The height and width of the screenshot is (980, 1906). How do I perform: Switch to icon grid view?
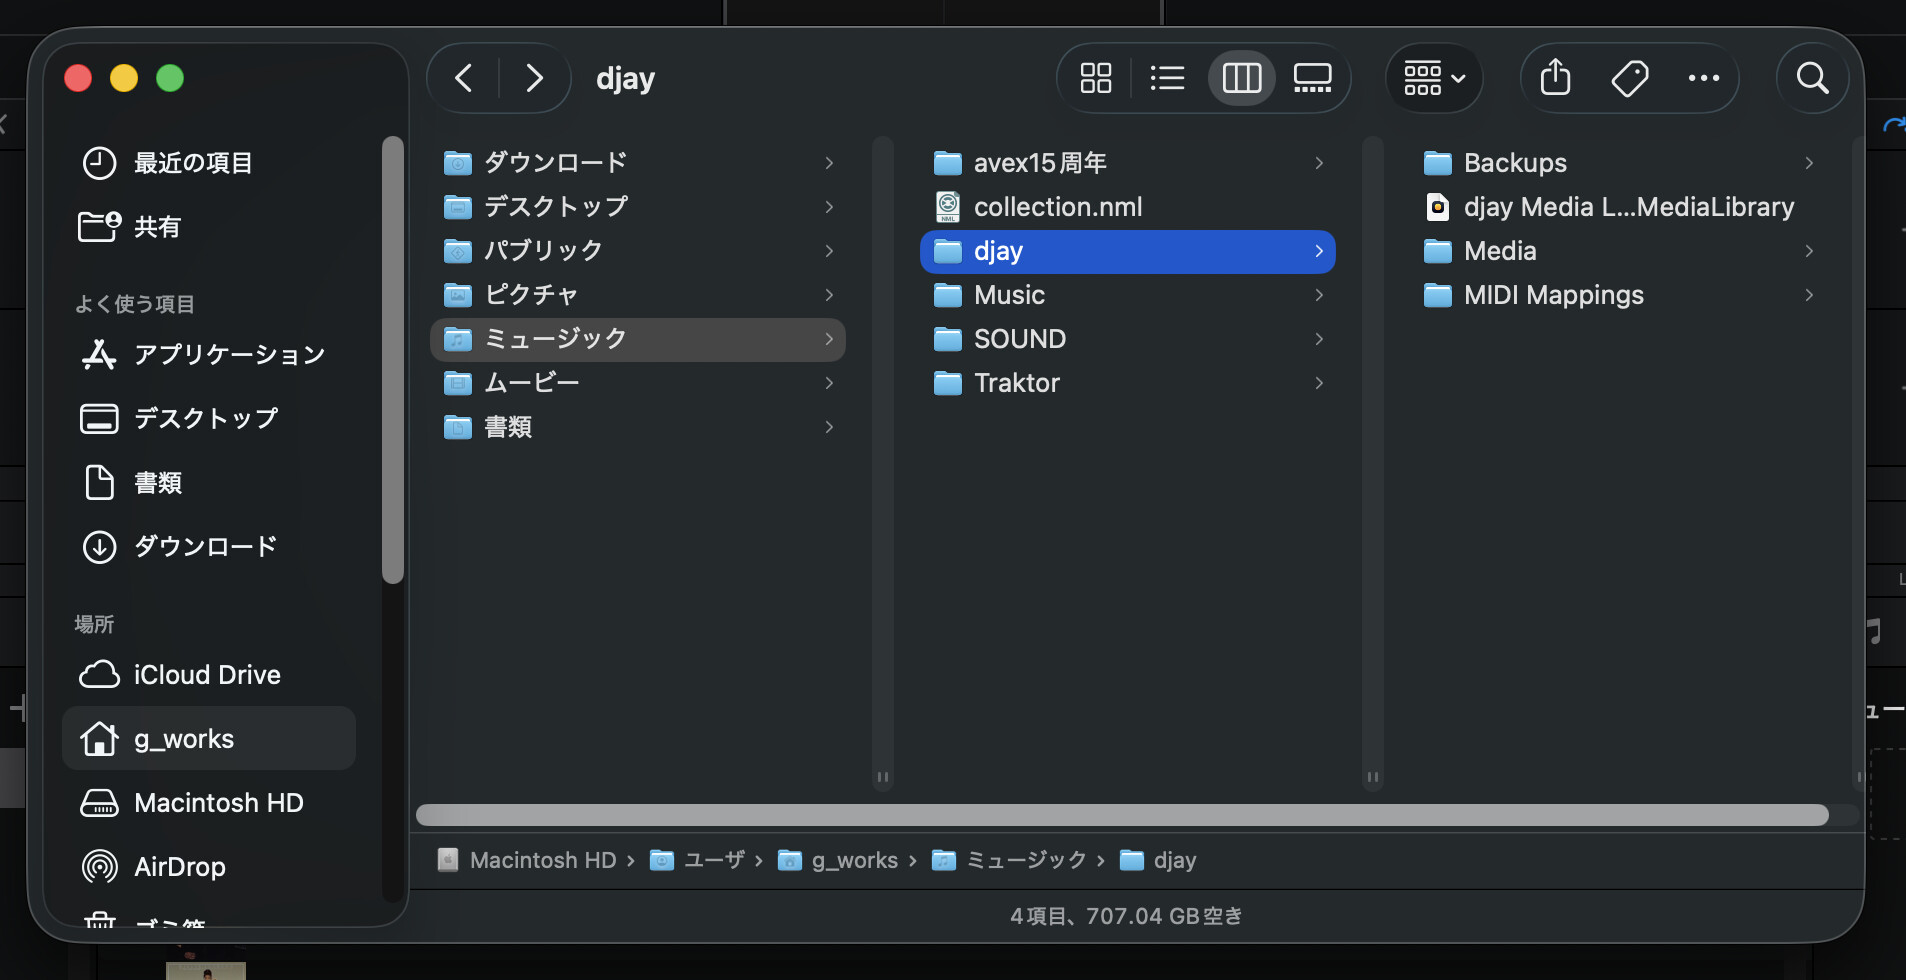coord(1096,78)
